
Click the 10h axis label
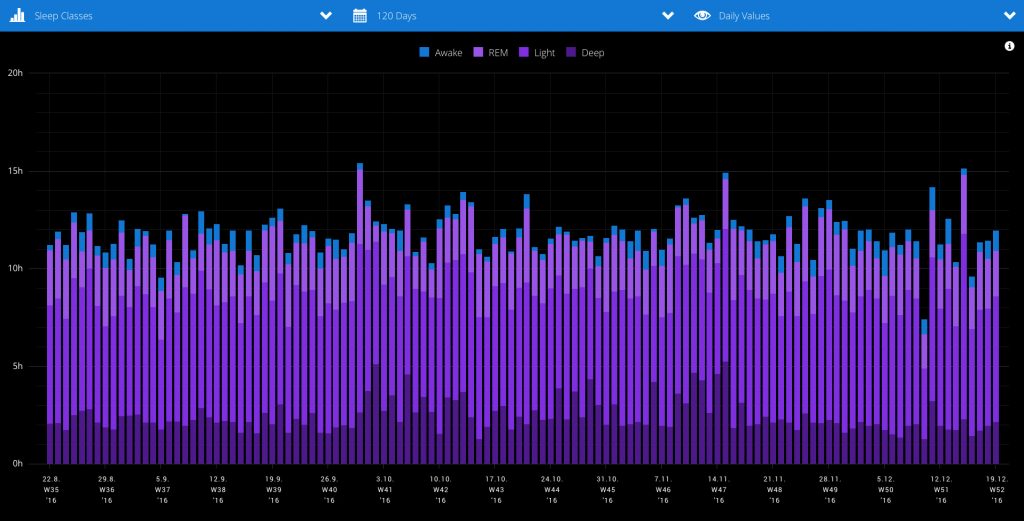[15, 268]
